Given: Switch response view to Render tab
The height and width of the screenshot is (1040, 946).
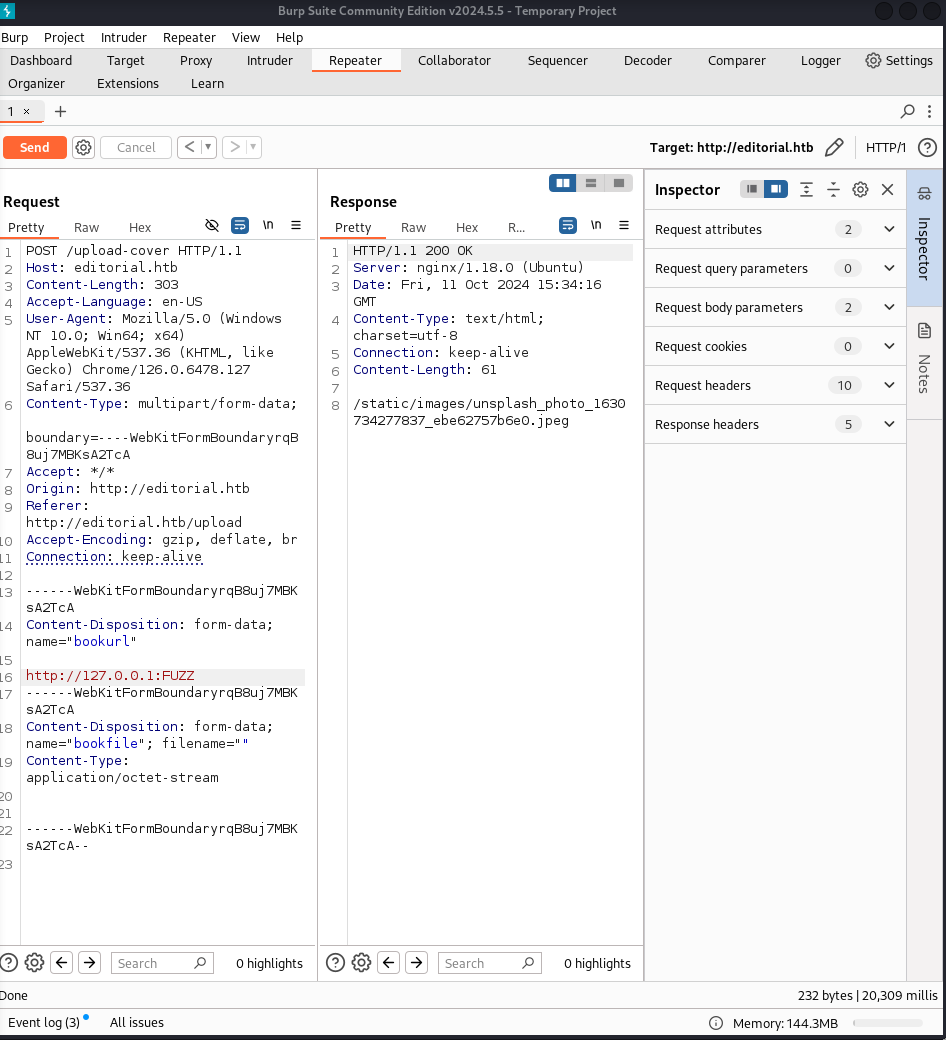Looking at the screenshot, I should [x=516, y=228].
